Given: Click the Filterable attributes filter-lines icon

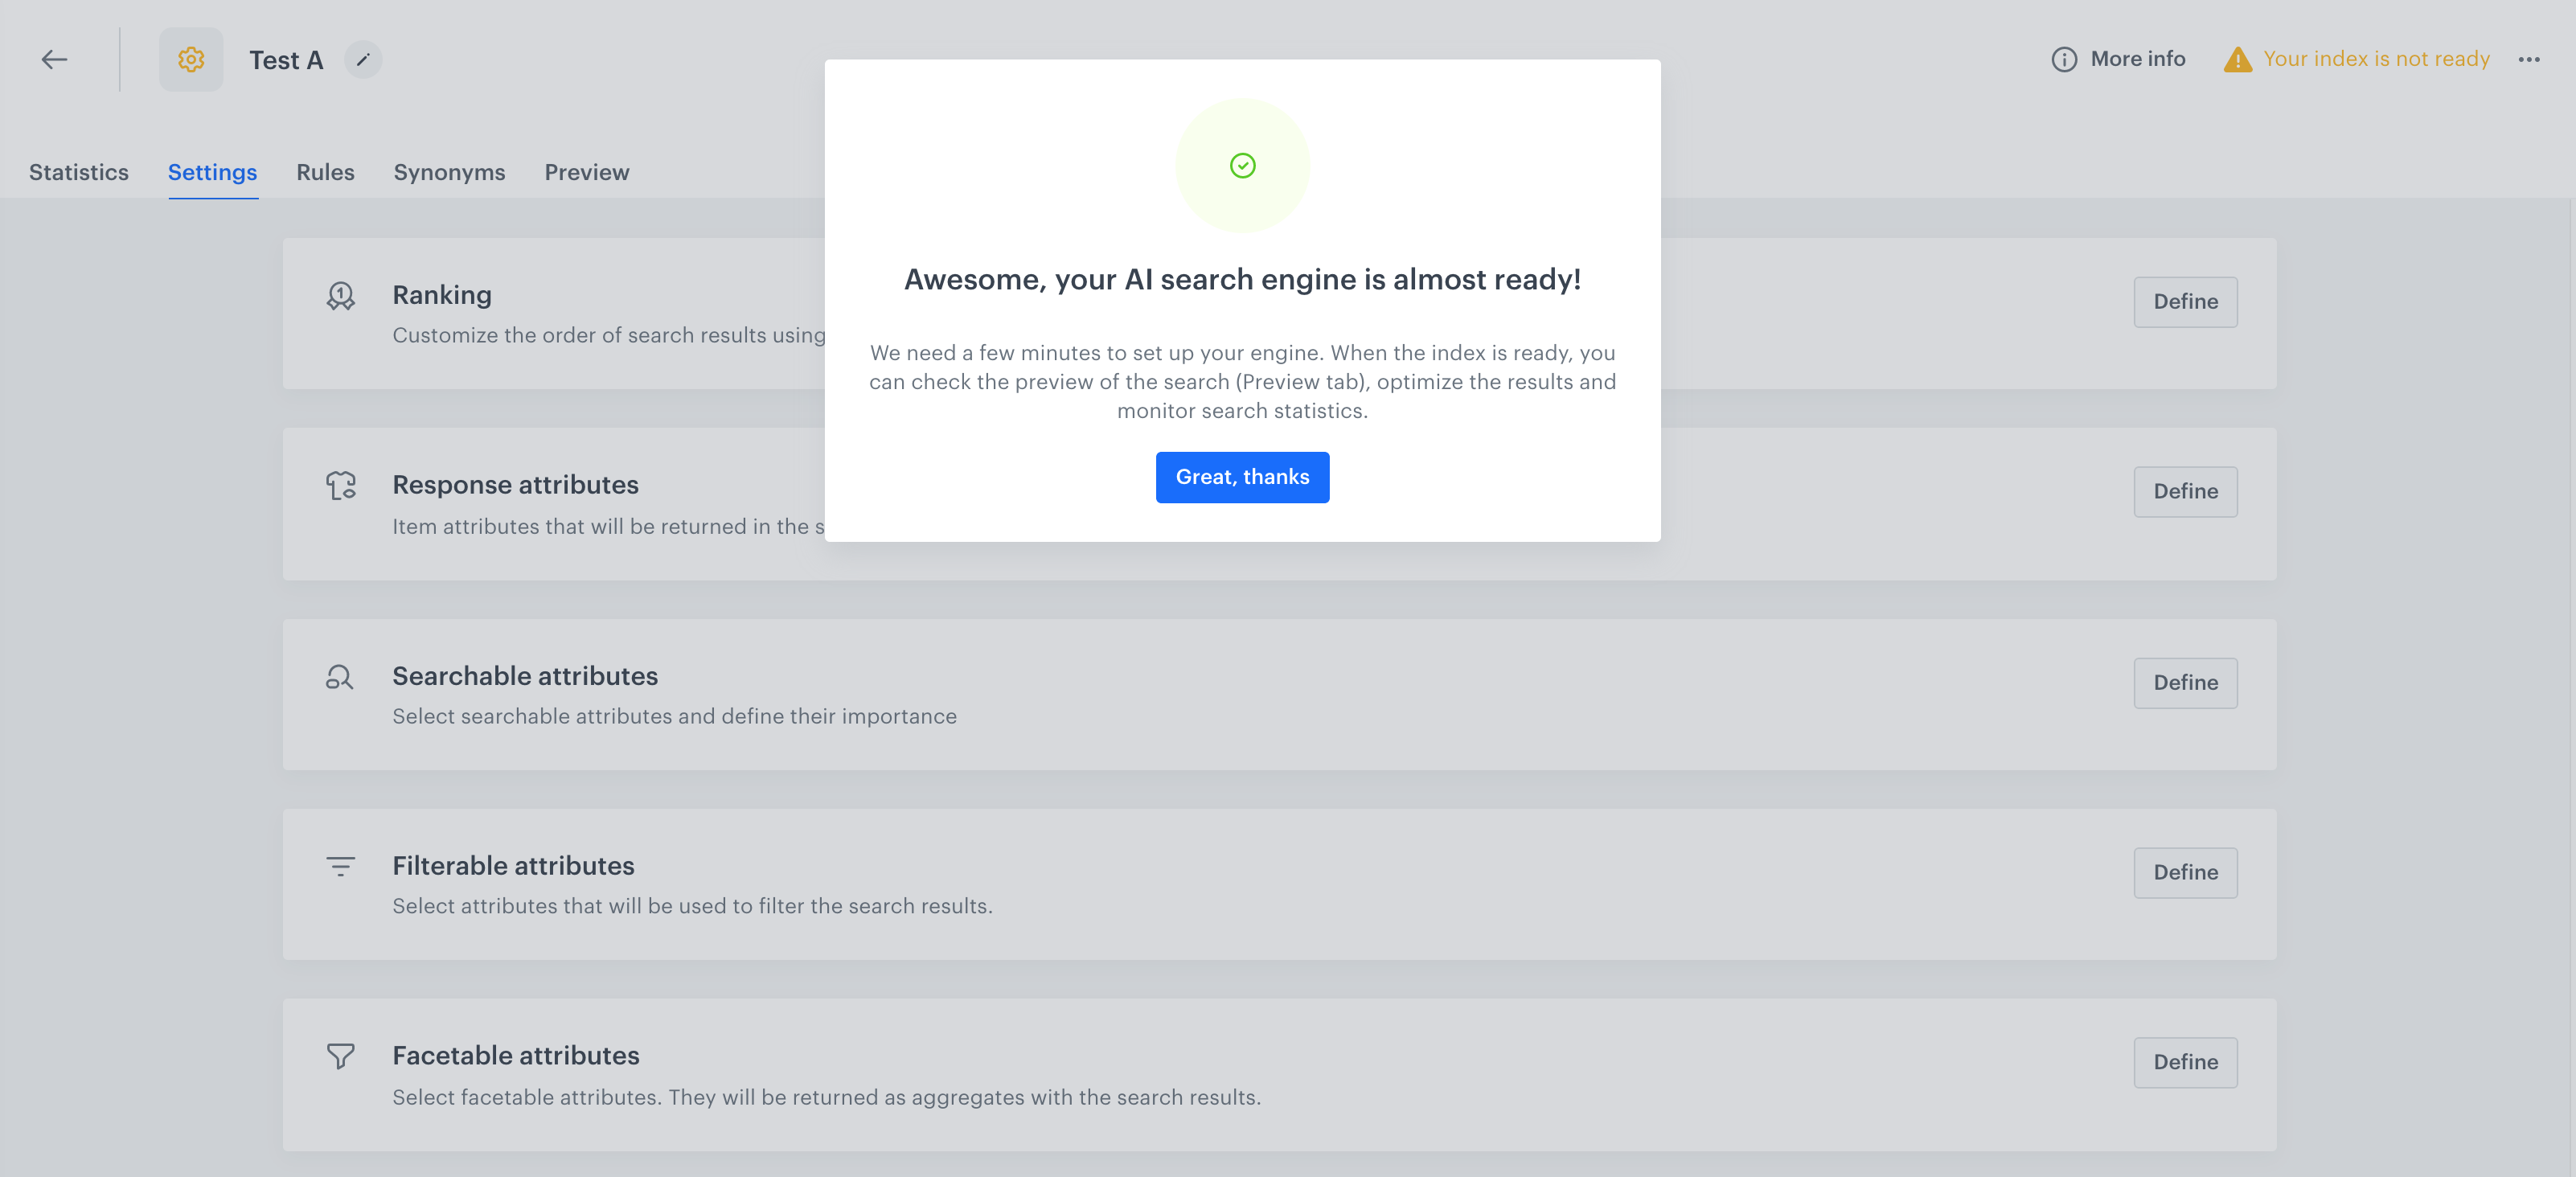Looking at the screenshot, I should coord(340,866).
